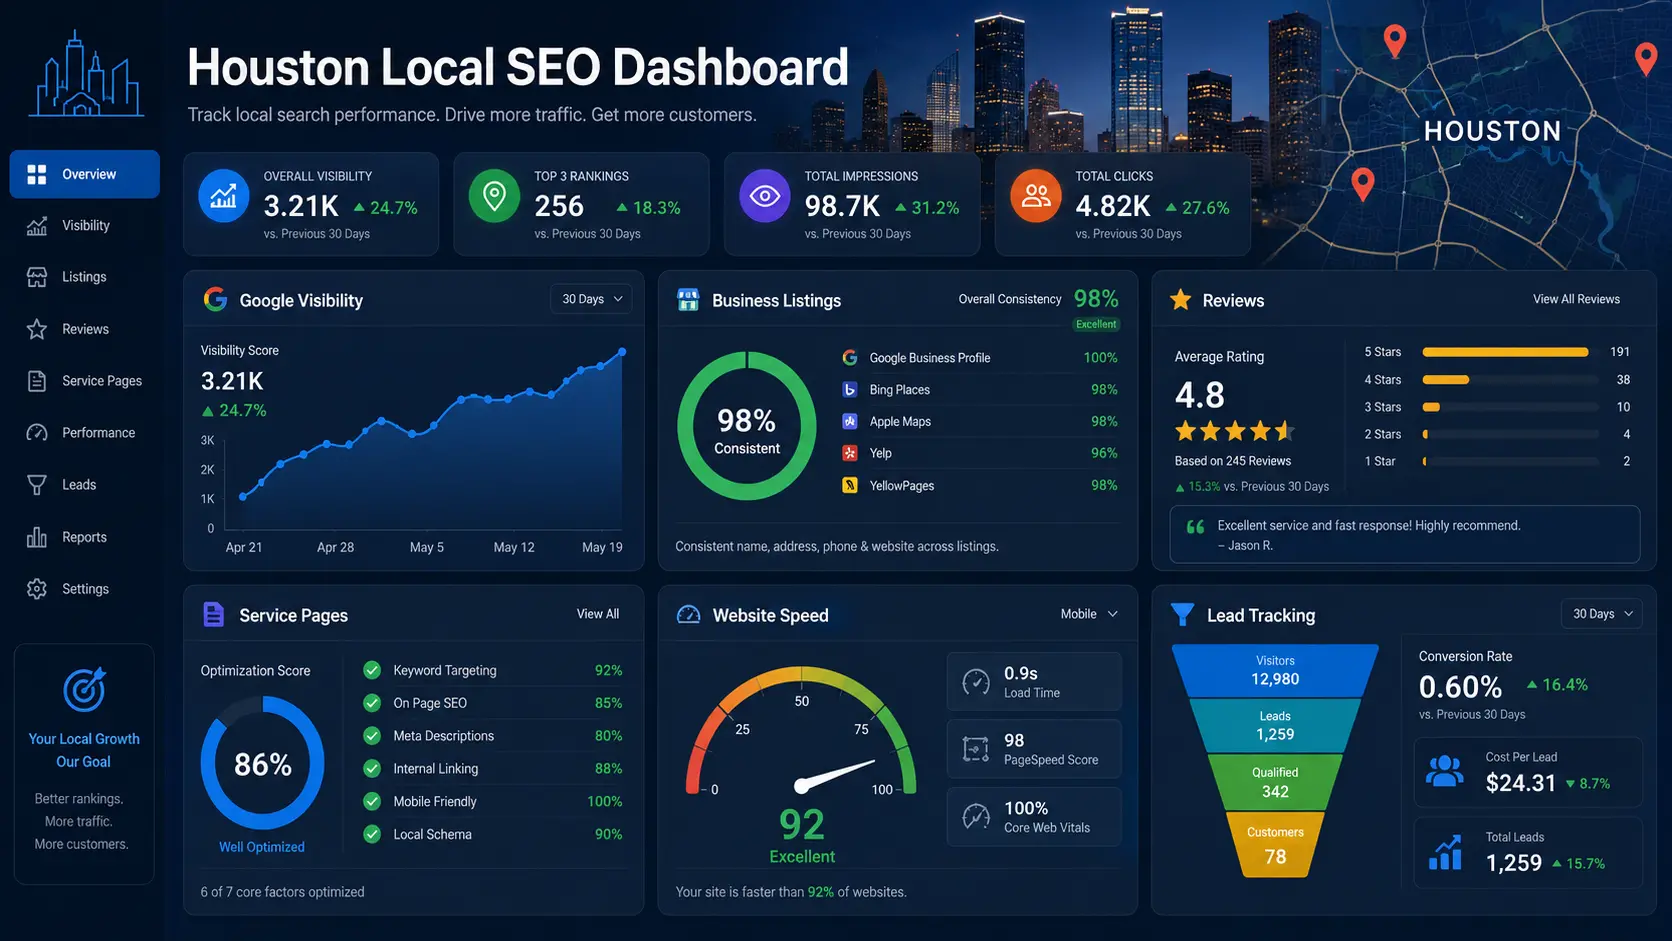Open the Performance menu item
The height and width of the screenshot is (941, 1672).
[x=85, y=433]
